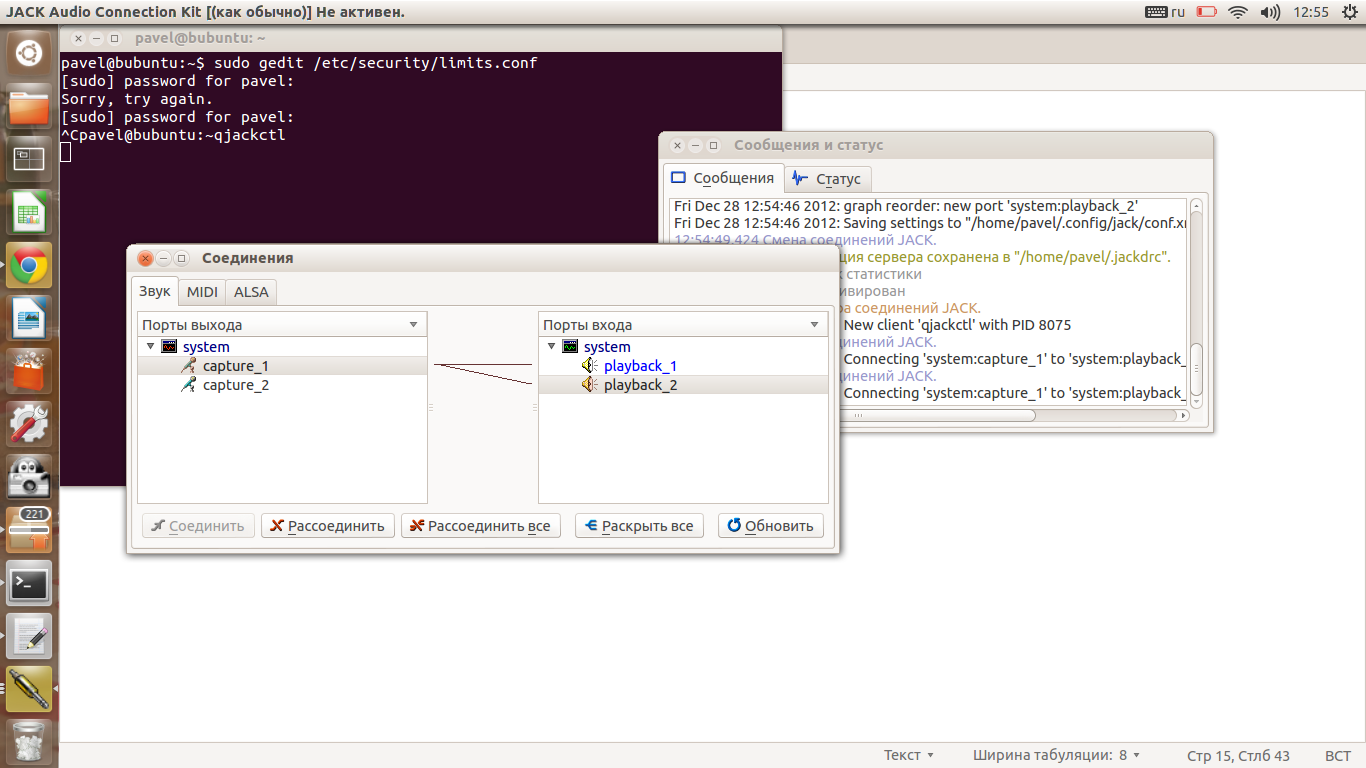The image size is (1366, 768).
Task: Open the Terminal launcher icon
Action: [29, 583]
